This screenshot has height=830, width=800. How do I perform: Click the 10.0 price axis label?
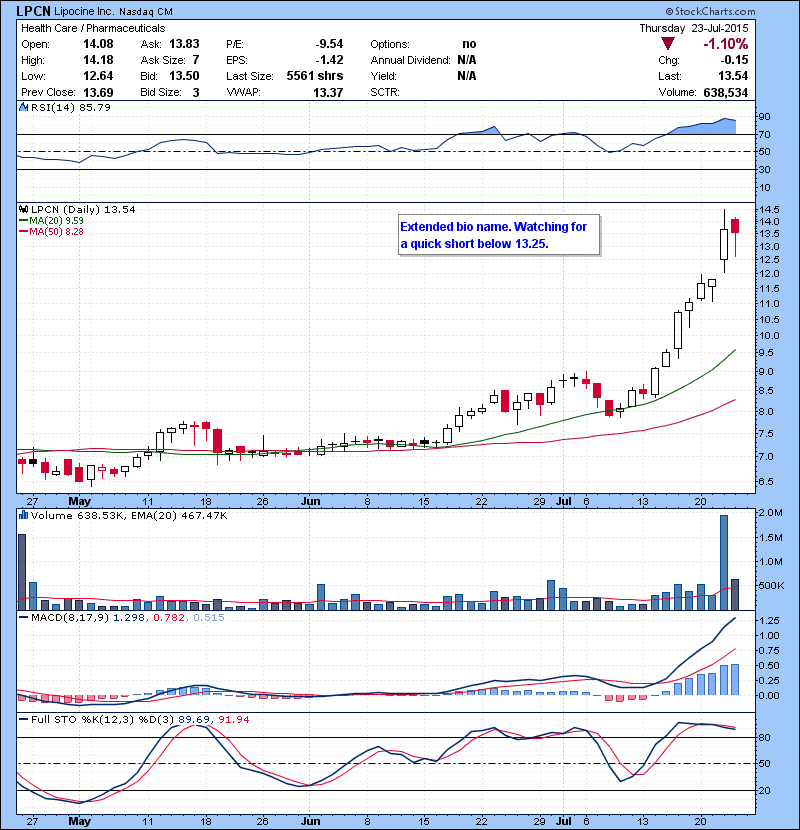coord(769,336)
